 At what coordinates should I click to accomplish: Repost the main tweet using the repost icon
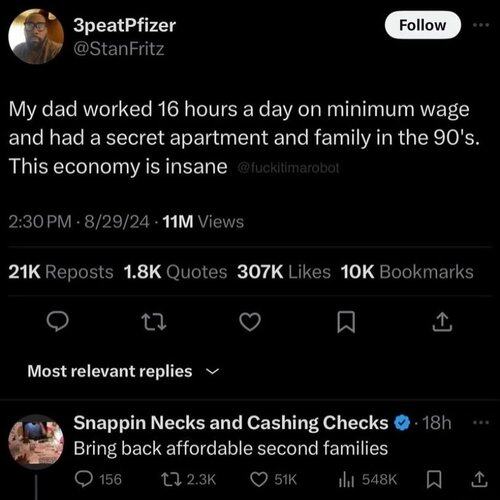tap(154, 322)
